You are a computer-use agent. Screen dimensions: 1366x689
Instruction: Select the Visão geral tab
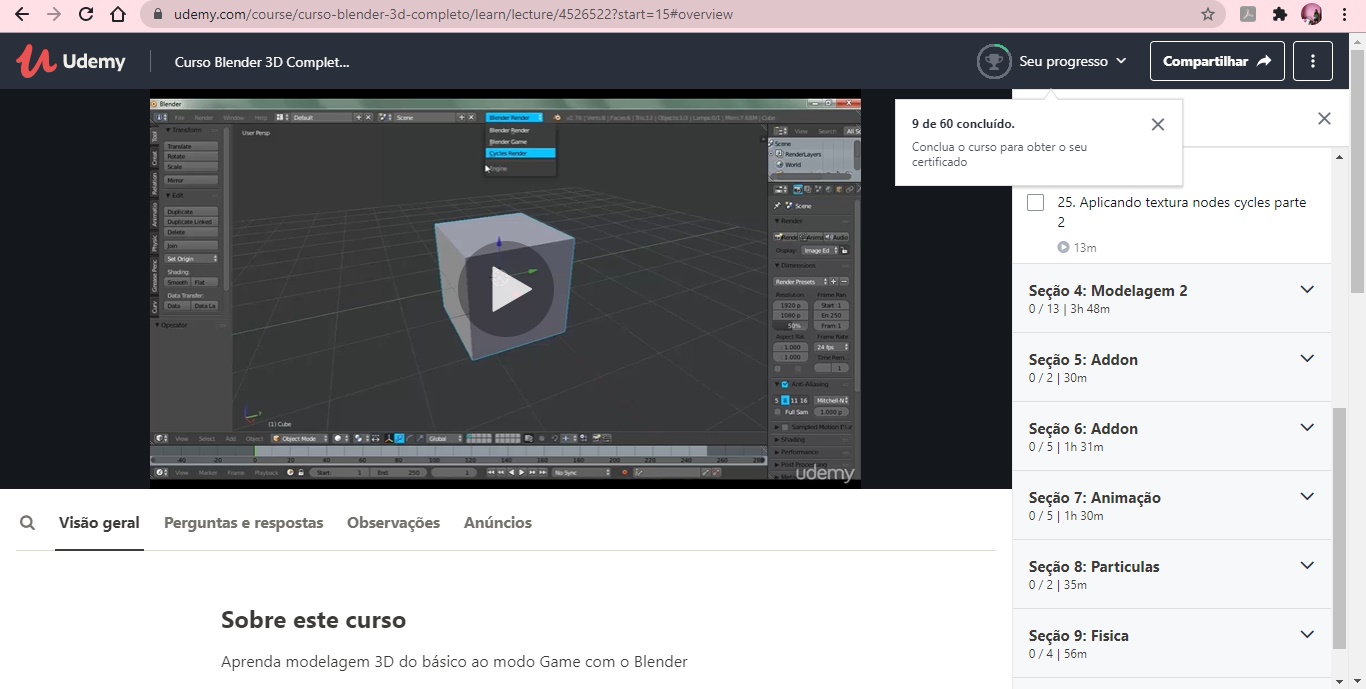(x=99, y=522)
